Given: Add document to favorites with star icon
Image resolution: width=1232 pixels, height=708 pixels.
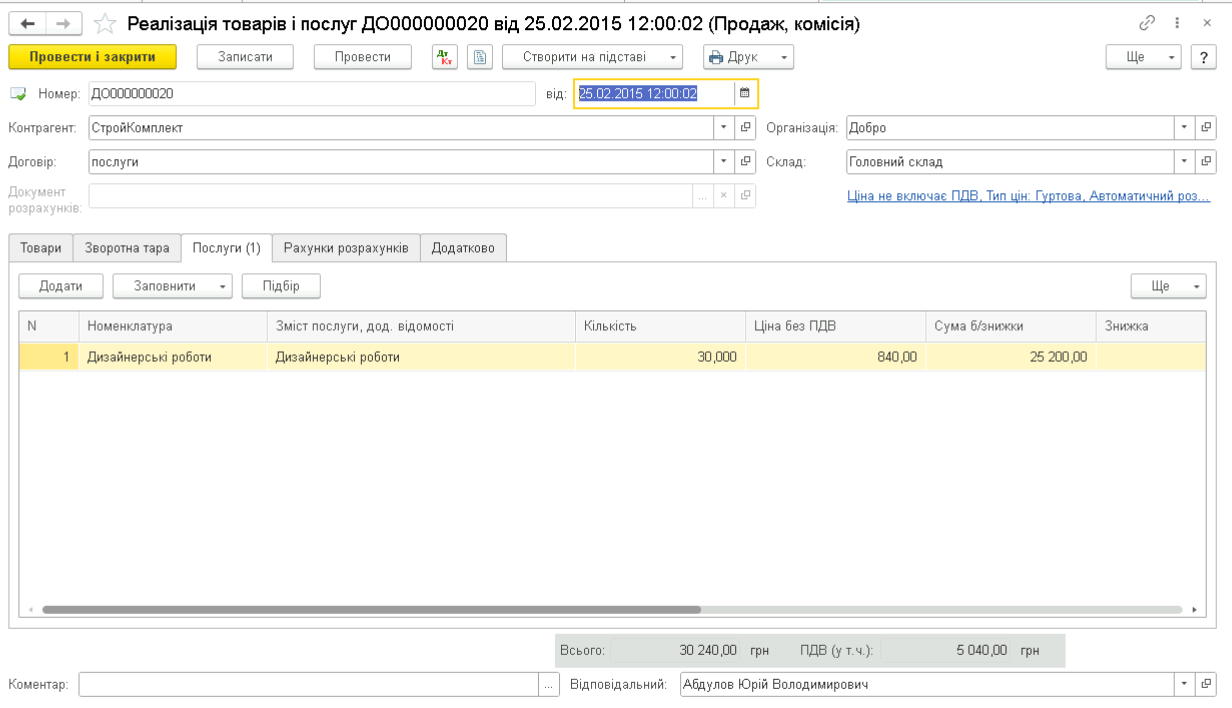Looking at the screenshot, I should tap(106, 23).
